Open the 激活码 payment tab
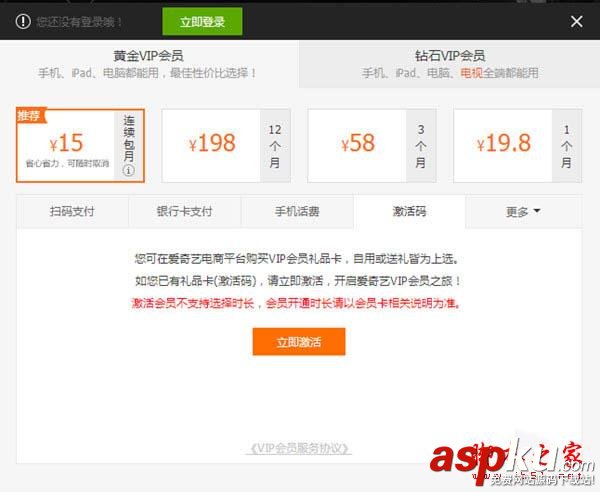The image size is (600, 492). tap(409, 211)
